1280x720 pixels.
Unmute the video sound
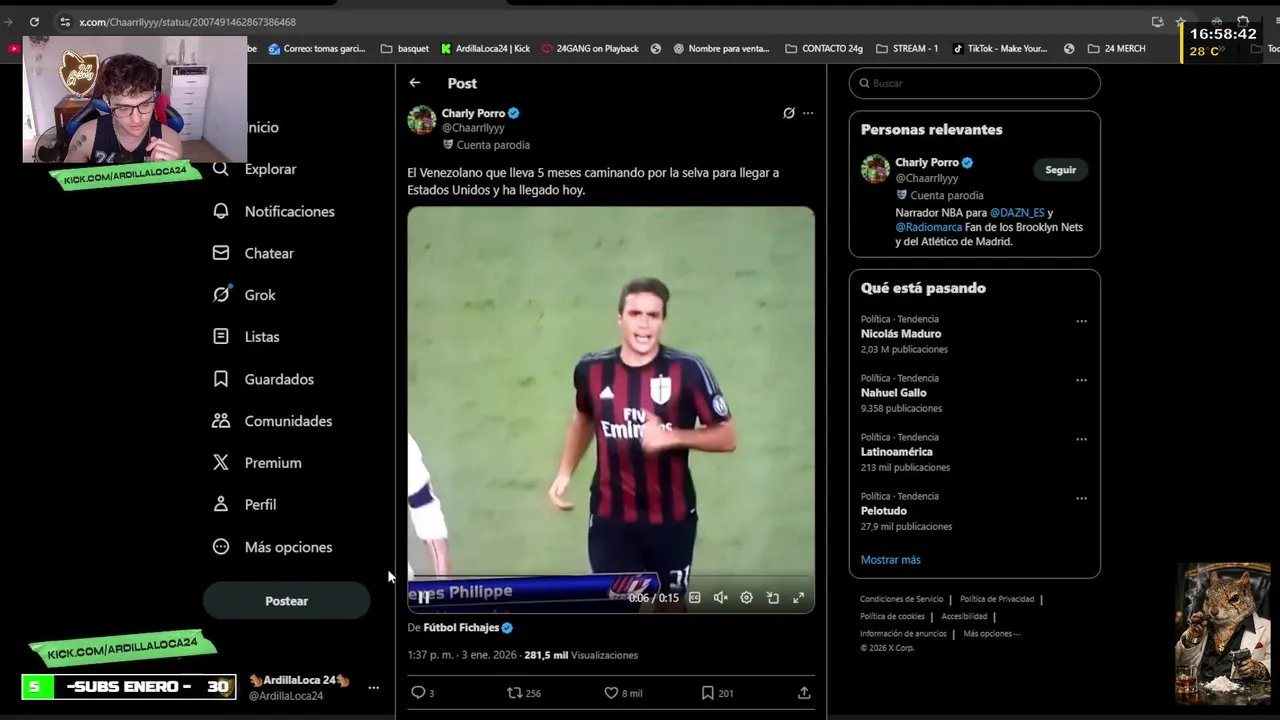pos(720,598)
